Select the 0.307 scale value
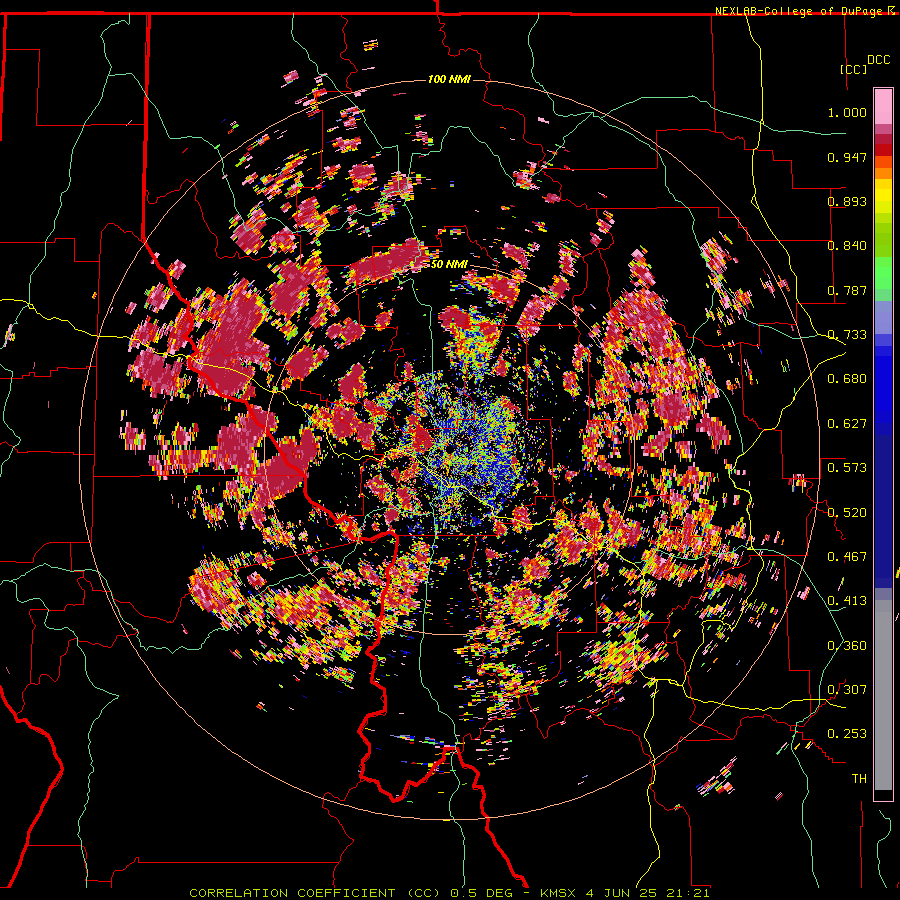 coord(847,690)
